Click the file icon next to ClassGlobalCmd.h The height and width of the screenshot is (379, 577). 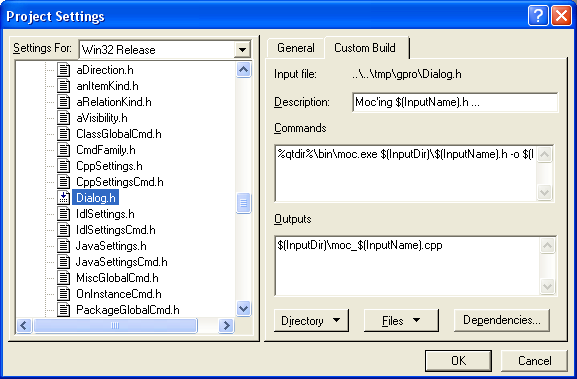tap(63, 134)
